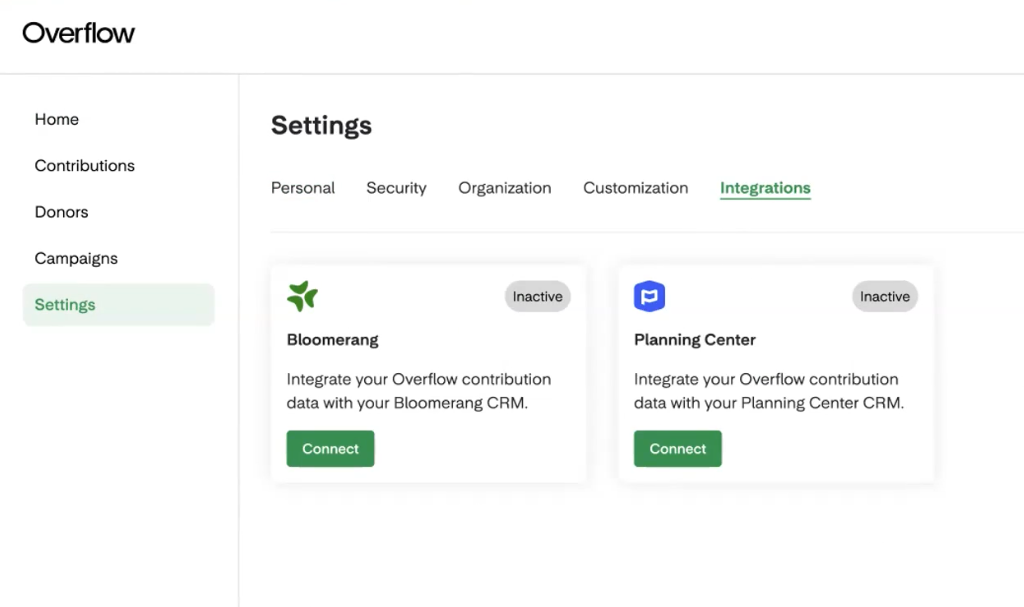Connect the Bloomerang integration
The height and width of the screenshot is (607, 1024).
click(x=330, y=449)
